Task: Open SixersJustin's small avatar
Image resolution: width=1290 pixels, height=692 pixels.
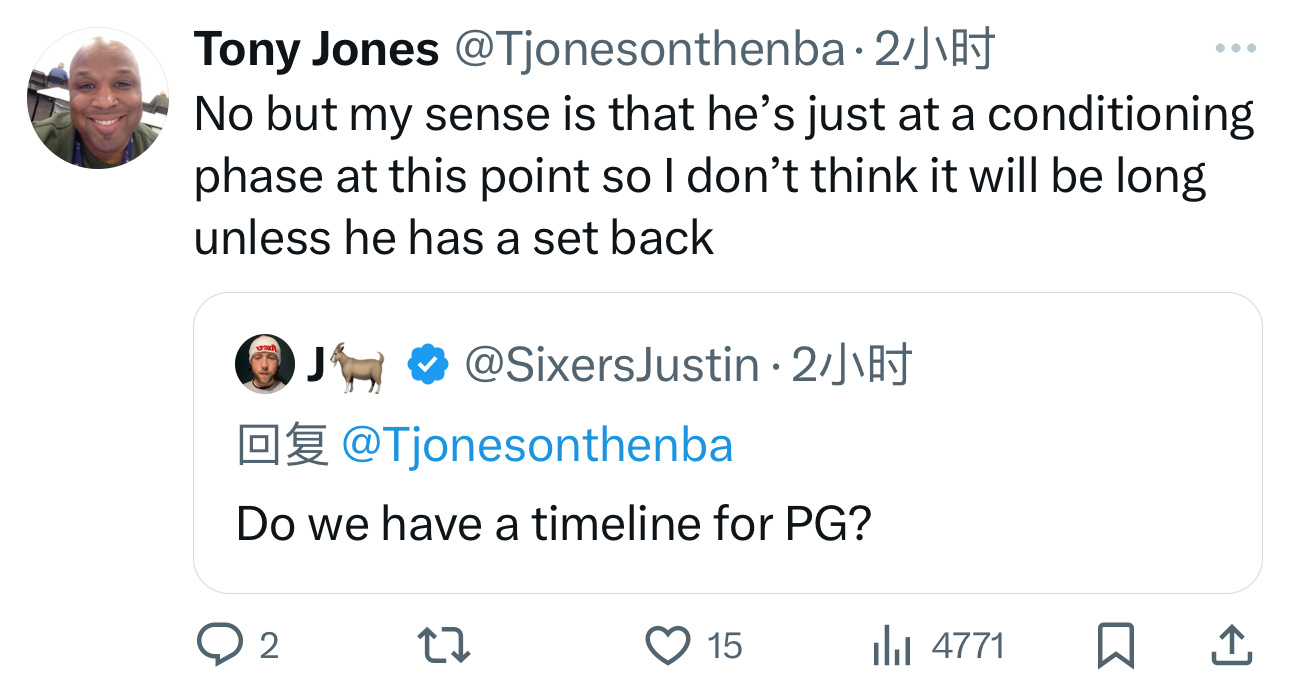Action: pyautogui.click(x=265, y=365)
